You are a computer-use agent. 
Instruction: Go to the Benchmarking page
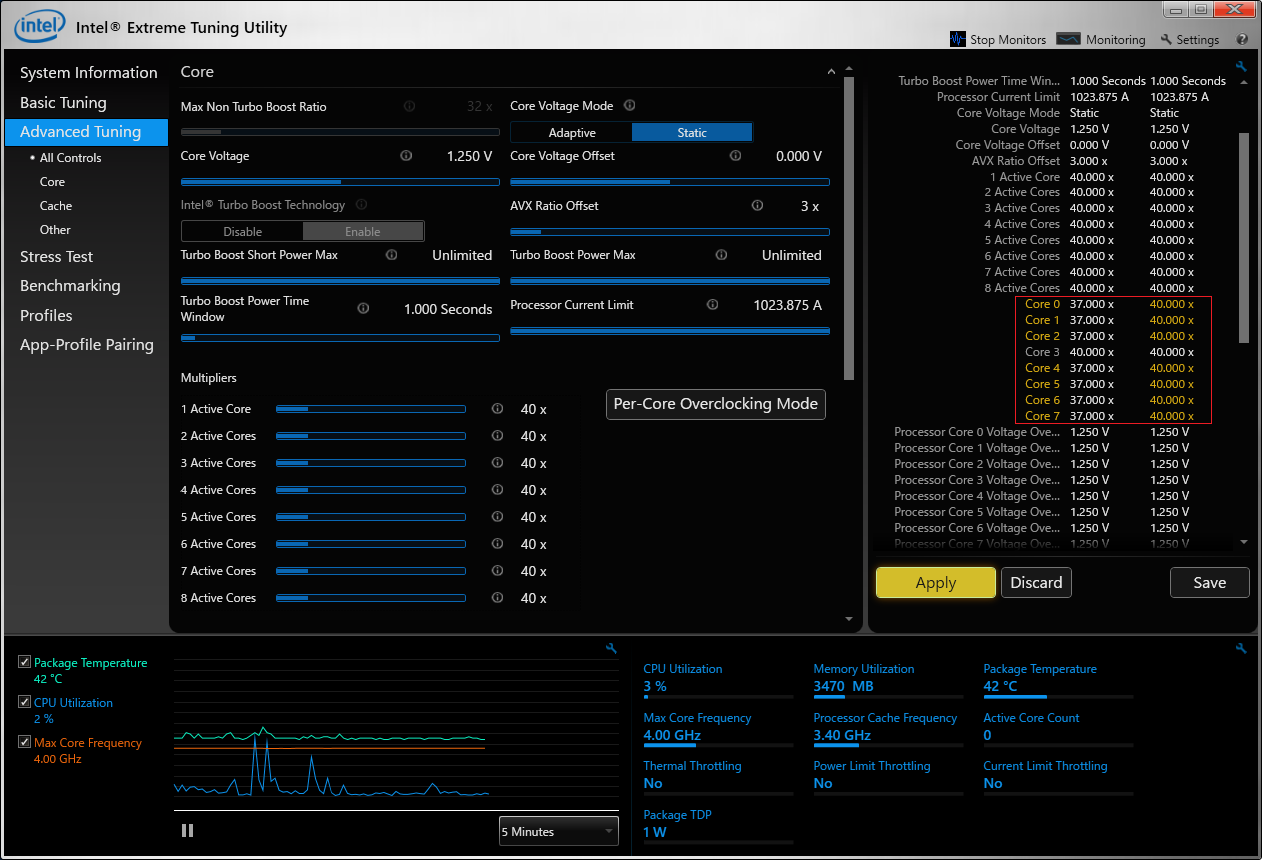pos(70,286)
